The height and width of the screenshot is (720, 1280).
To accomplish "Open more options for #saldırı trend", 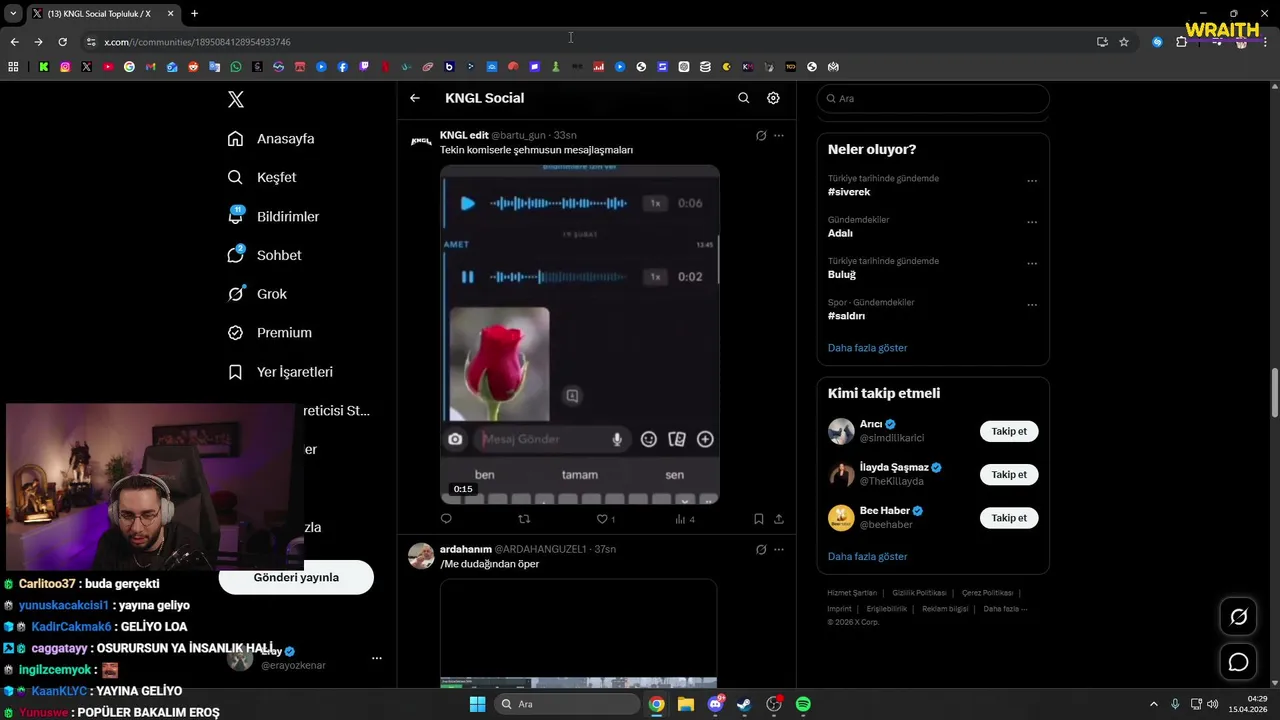I will pos(1032,305).
